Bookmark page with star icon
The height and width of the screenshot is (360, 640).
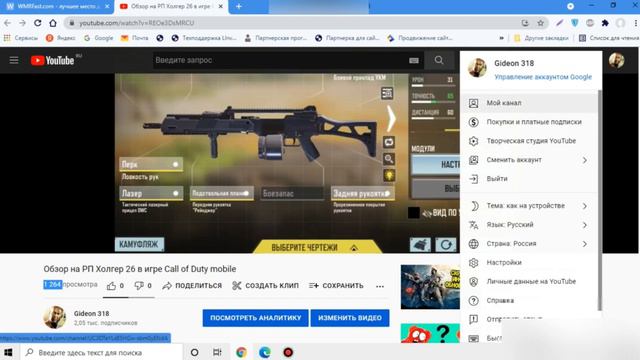(x=540, y=23)
